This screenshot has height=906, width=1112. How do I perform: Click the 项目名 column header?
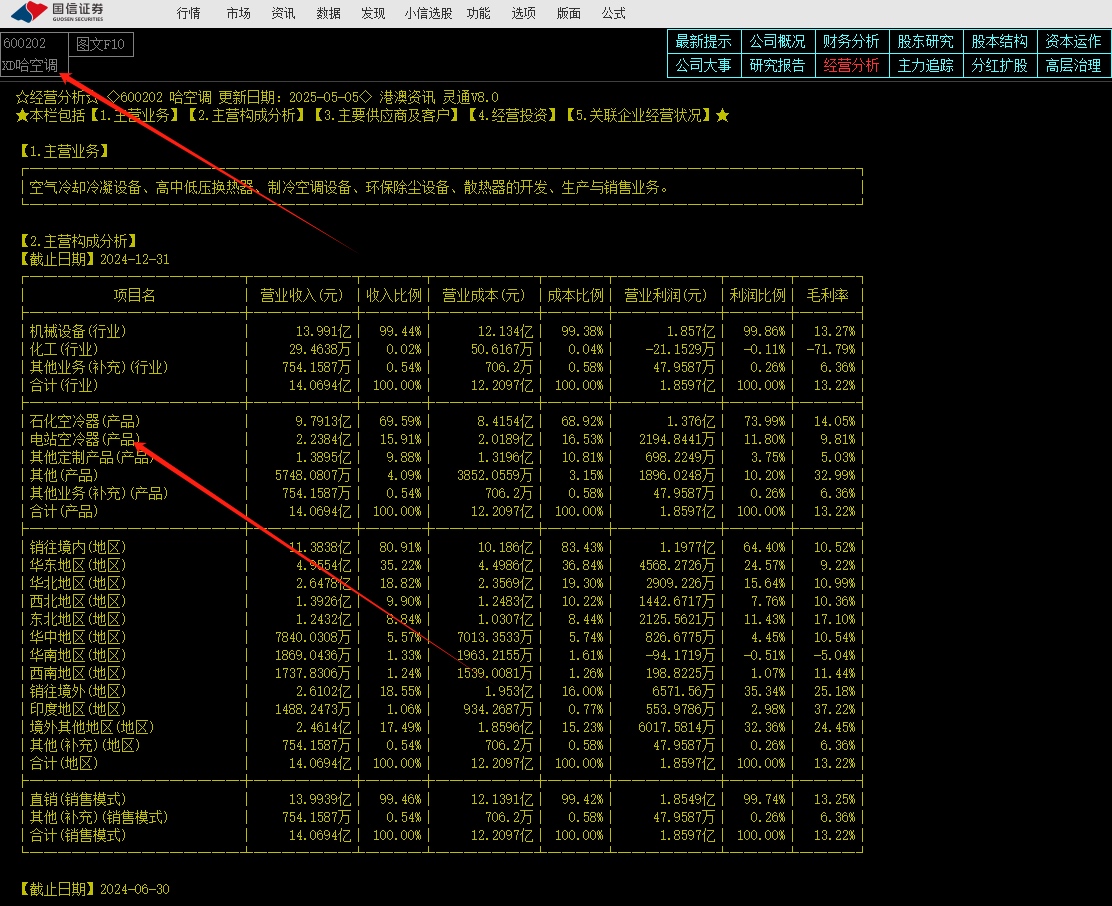pos(135,295)
